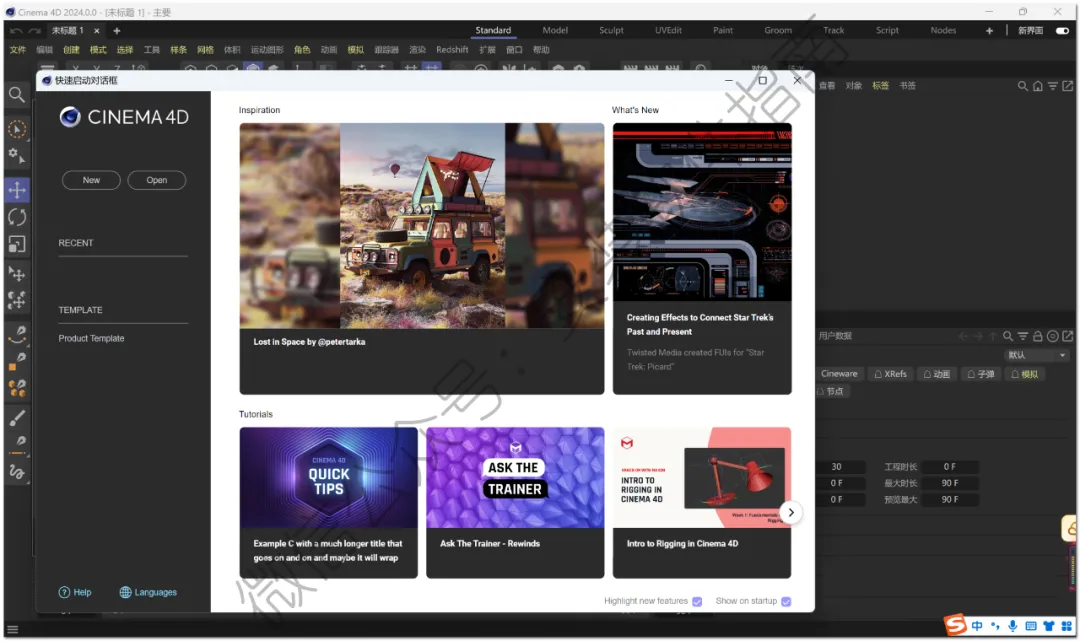Switch to the Sculpt layout tab
The width and height of the screenshot is (1080, 641).
pyautogui.click(x=611, y=30)
